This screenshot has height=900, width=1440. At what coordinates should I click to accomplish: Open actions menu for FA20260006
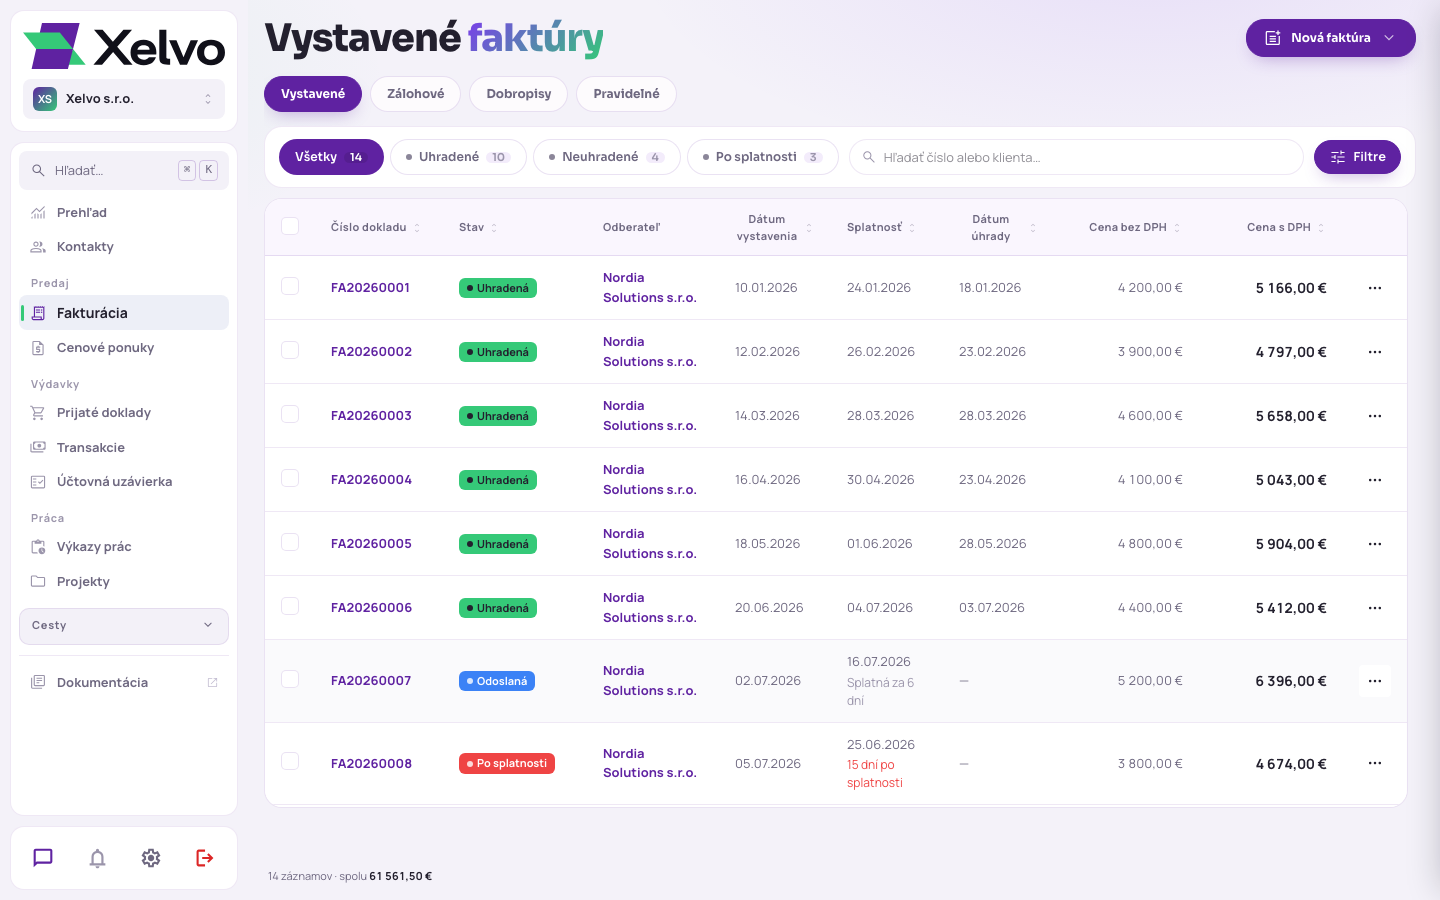pos(1375,608)
